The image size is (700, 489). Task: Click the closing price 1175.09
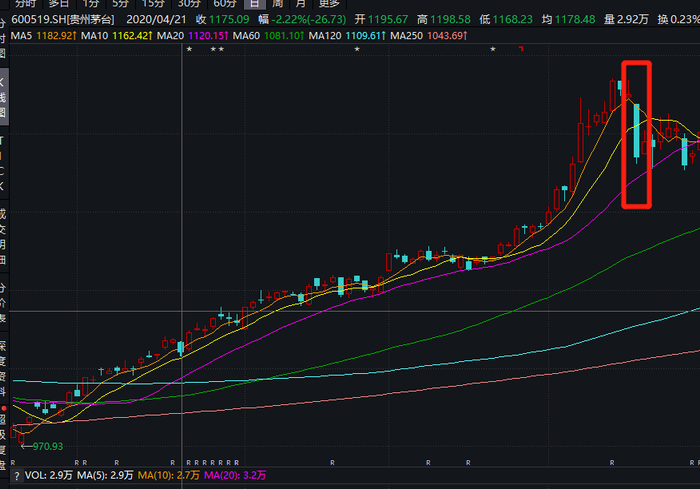point(229,20)
